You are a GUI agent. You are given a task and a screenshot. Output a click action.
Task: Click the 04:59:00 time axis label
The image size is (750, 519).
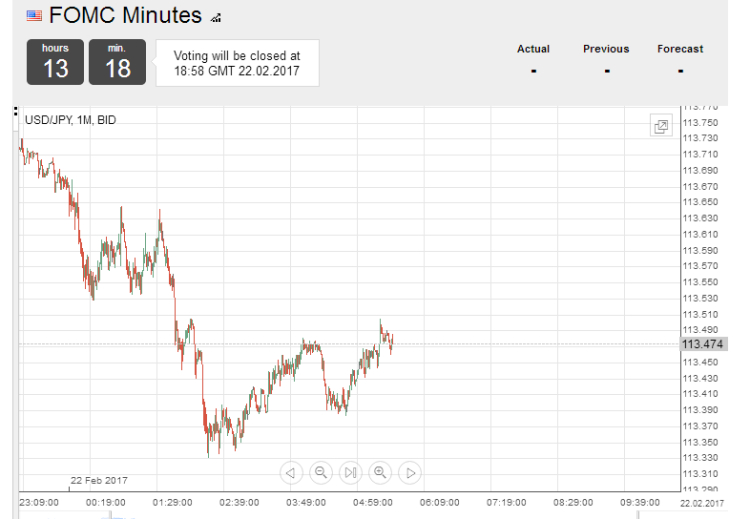point(373,503)
